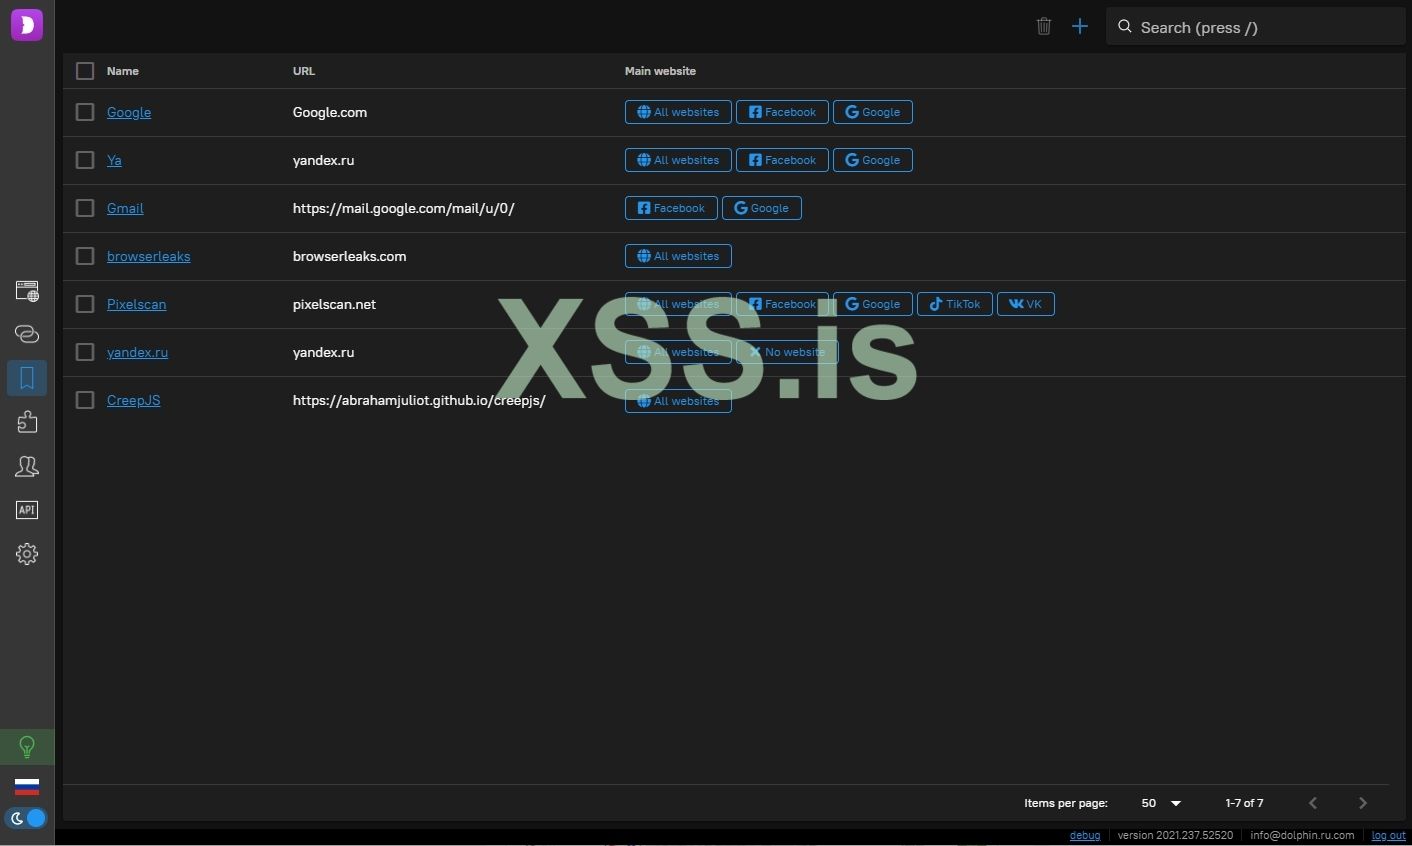1412x846 pixels.
Task: Click the log out link
Action: (x=1388, y=835)
